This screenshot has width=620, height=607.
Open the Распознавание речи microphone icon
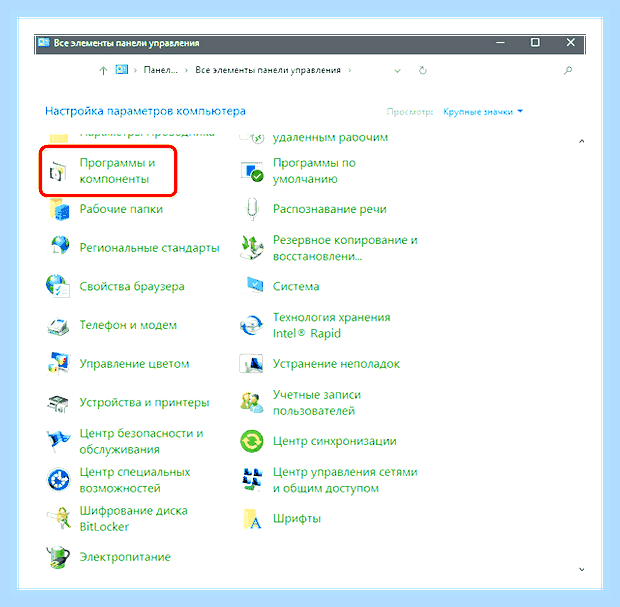[x=252, y=209]
